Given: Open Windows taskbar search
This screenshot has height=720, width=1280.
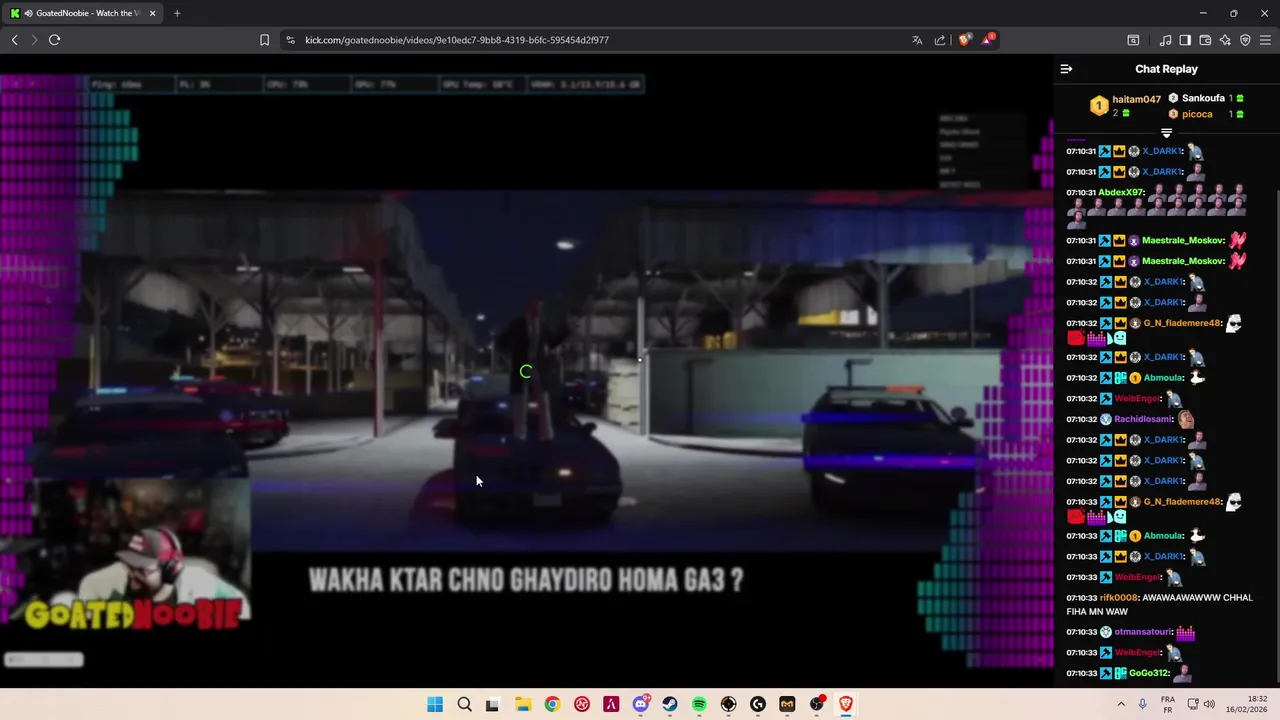Looking at the screenshot, I should point(464,704).
